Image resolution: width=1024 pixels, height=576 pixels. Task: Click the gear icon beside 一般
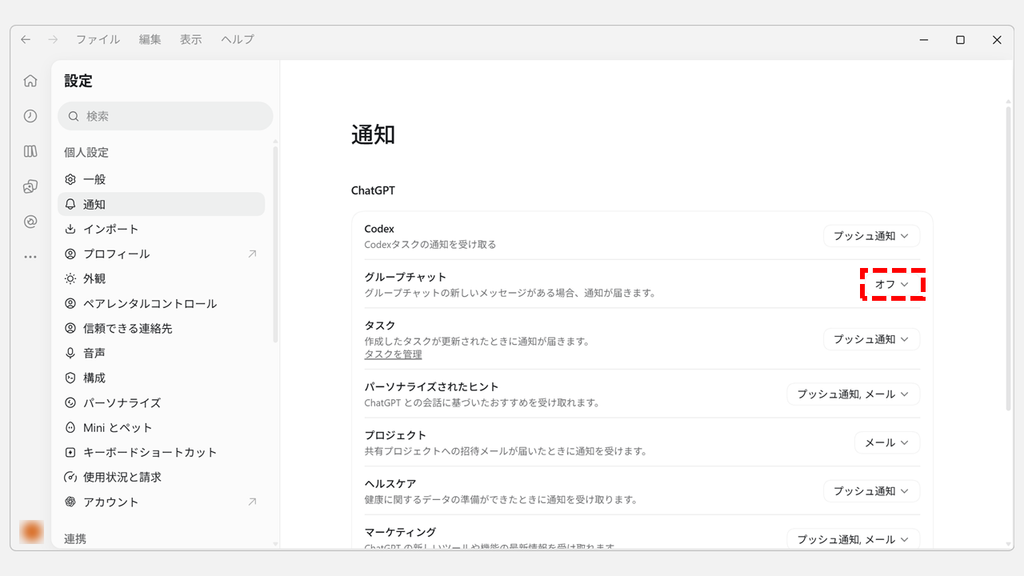pyautogui.click(x=71, y=179)
